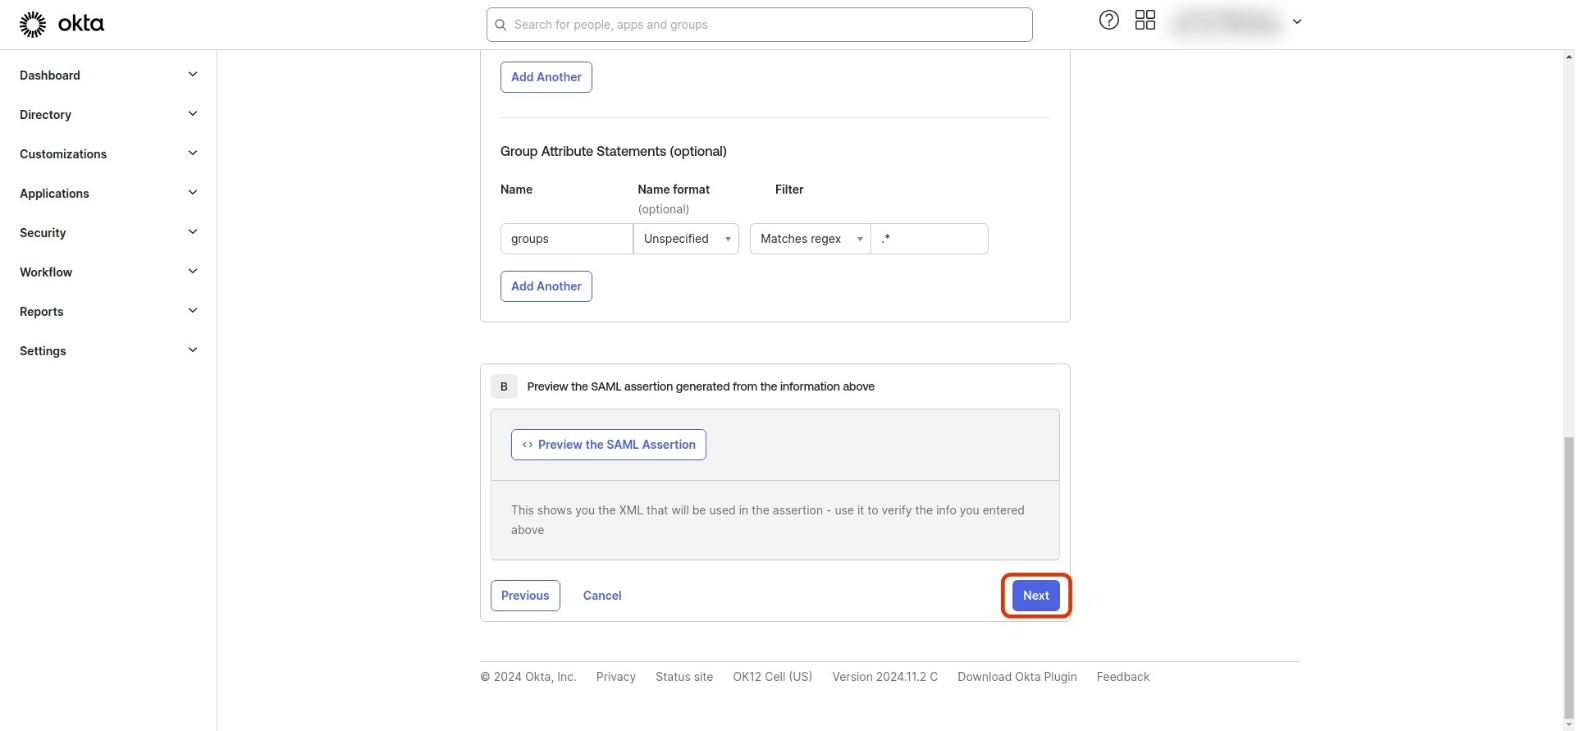Open the Privacy footer link
The image size is (1576, 731).
point(616,677)
